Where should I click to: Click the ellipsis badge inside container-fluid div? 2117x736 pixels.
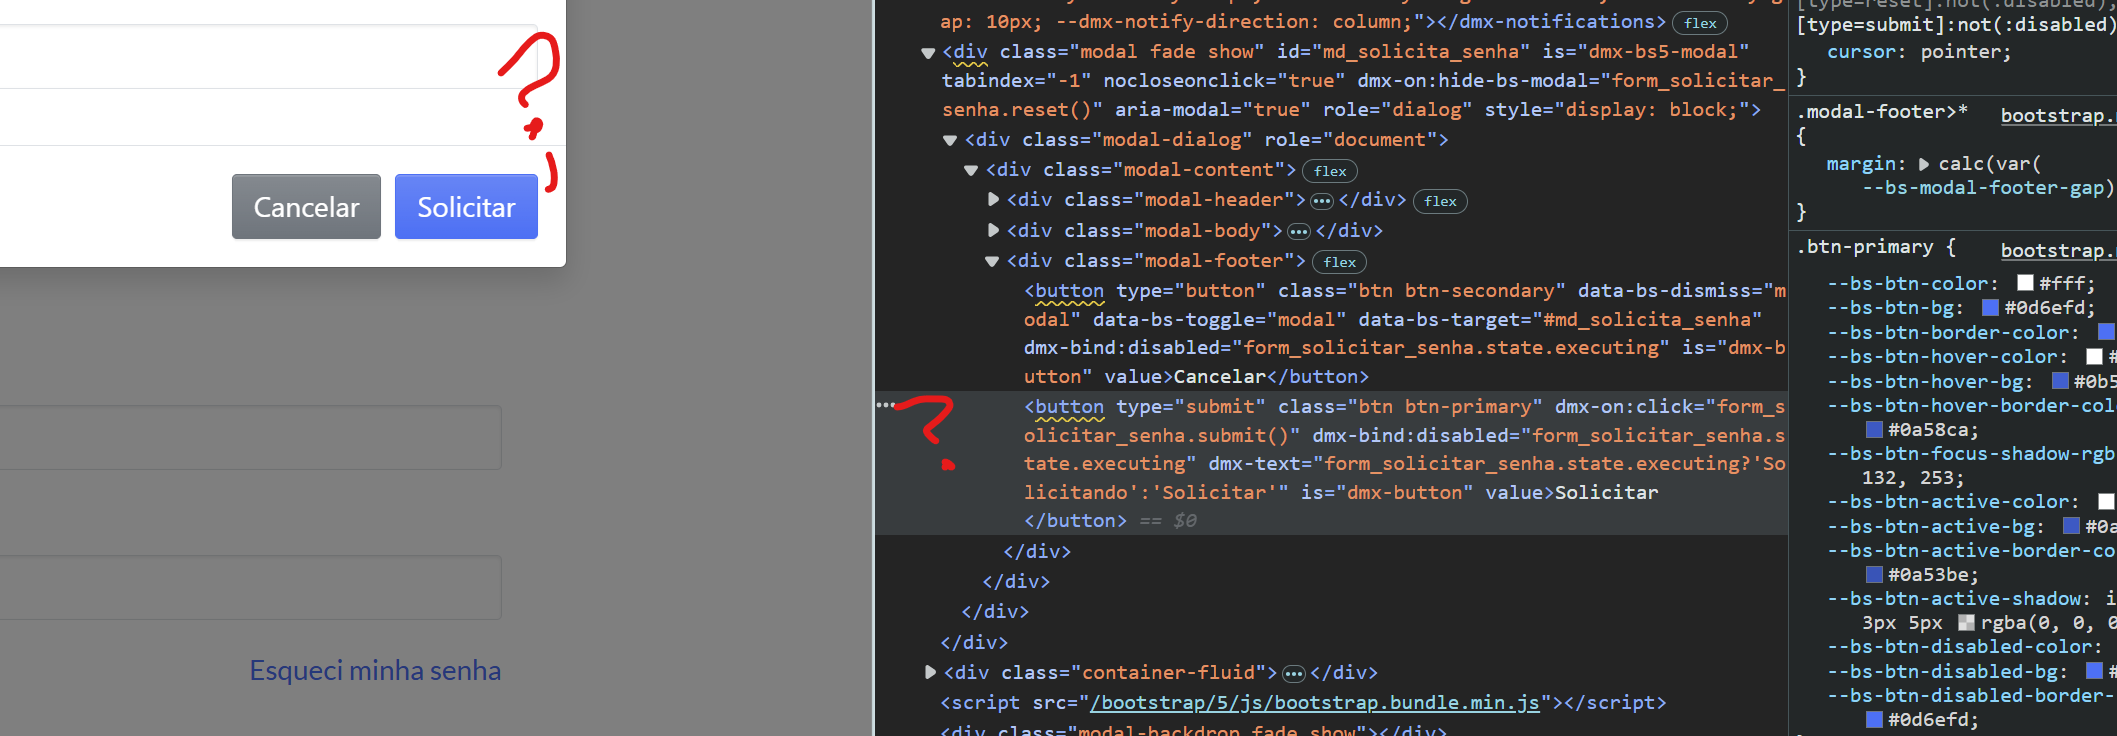click(x=1293, y=673)
